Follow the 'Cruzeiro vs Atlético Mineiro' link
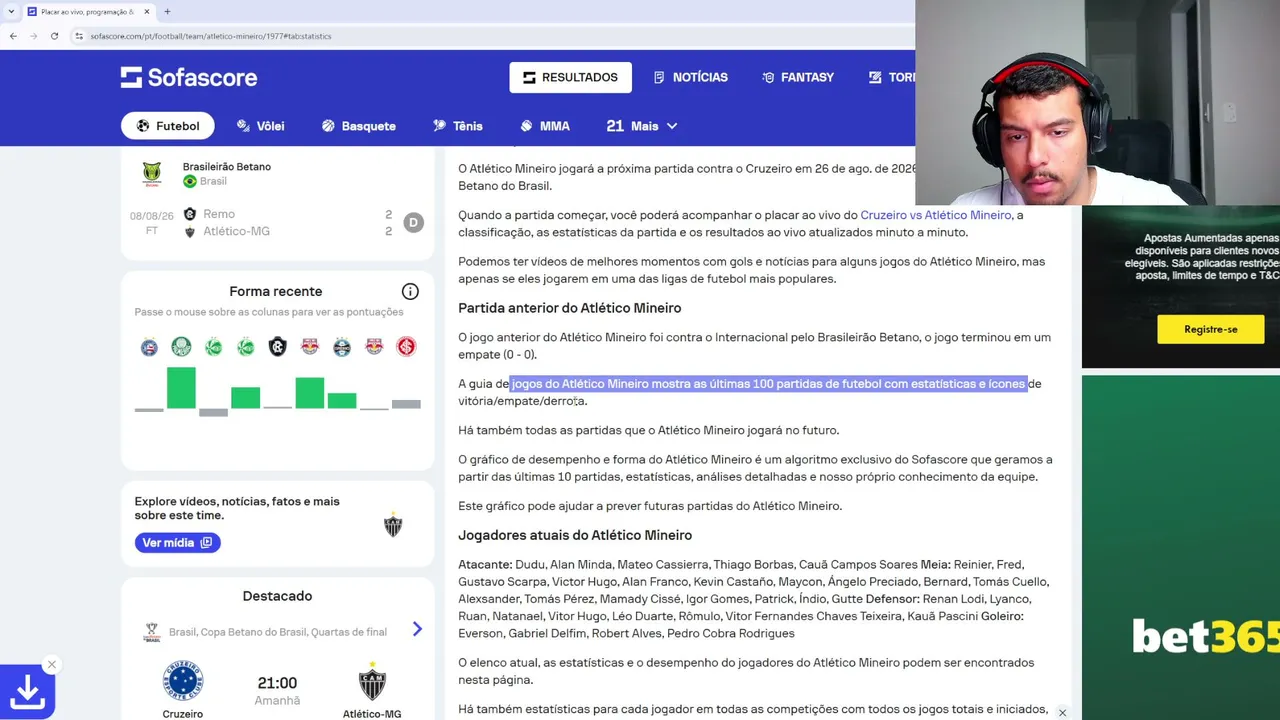 coord(936,215)
